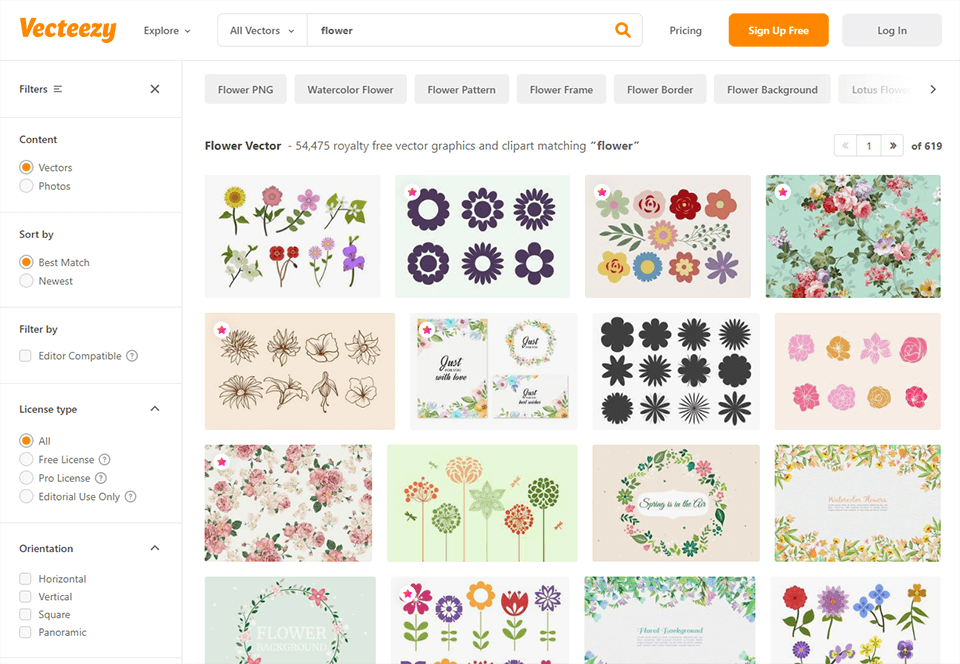Collapse the License type section

tap(155, 409)
